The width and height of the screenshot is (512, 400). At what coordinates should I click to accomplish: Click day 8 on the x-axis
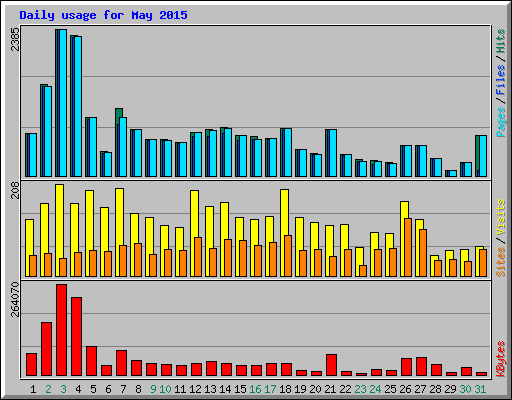pyautogui.click(x=138, y=389)
